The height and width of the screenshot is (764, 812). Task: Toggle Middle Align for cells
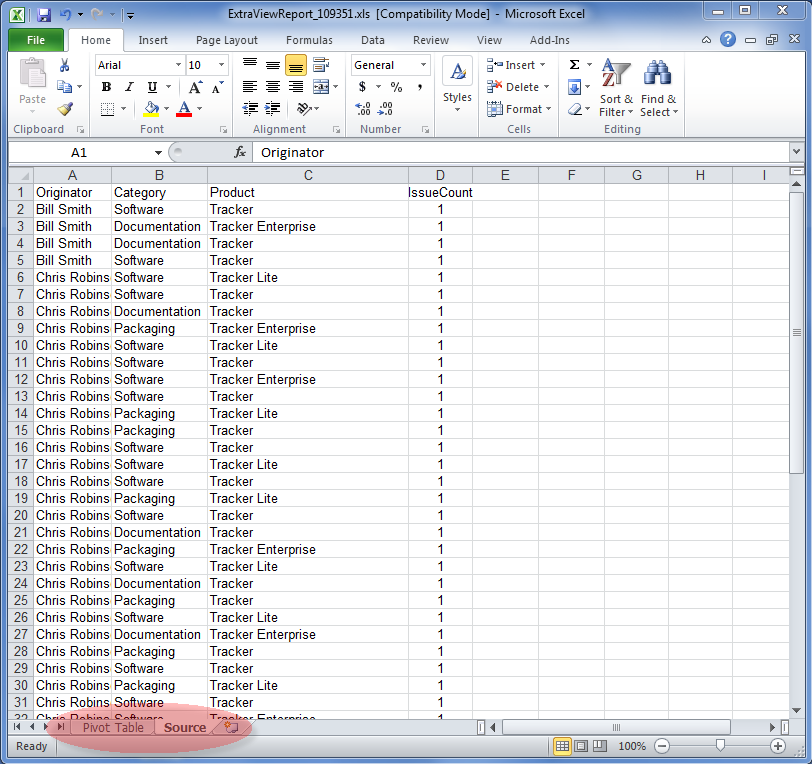[273, 65]
